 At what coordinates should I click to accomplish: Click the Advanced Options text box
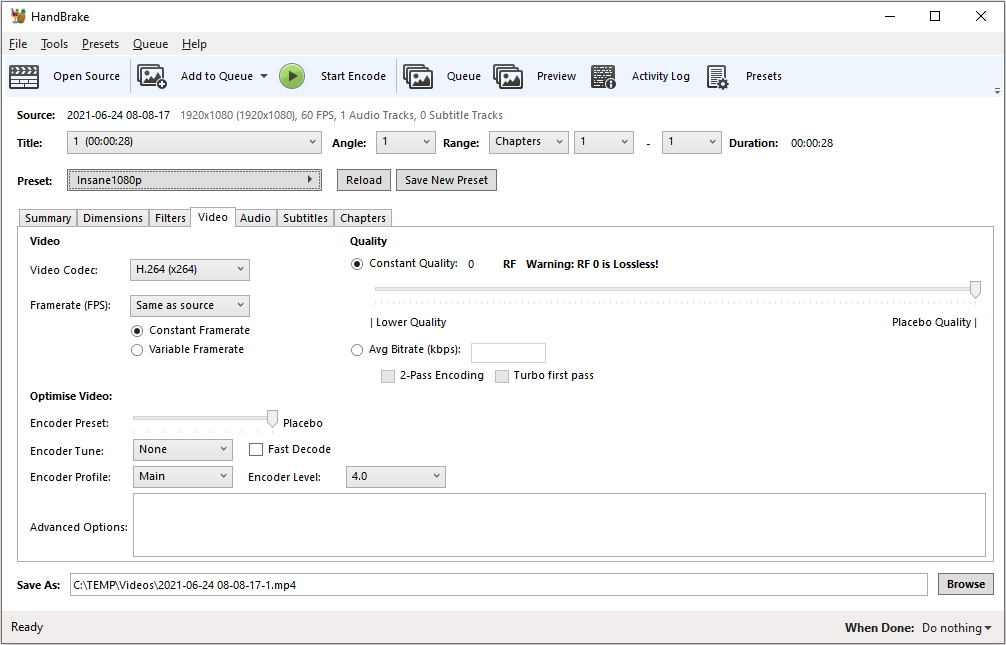point(559,525)
